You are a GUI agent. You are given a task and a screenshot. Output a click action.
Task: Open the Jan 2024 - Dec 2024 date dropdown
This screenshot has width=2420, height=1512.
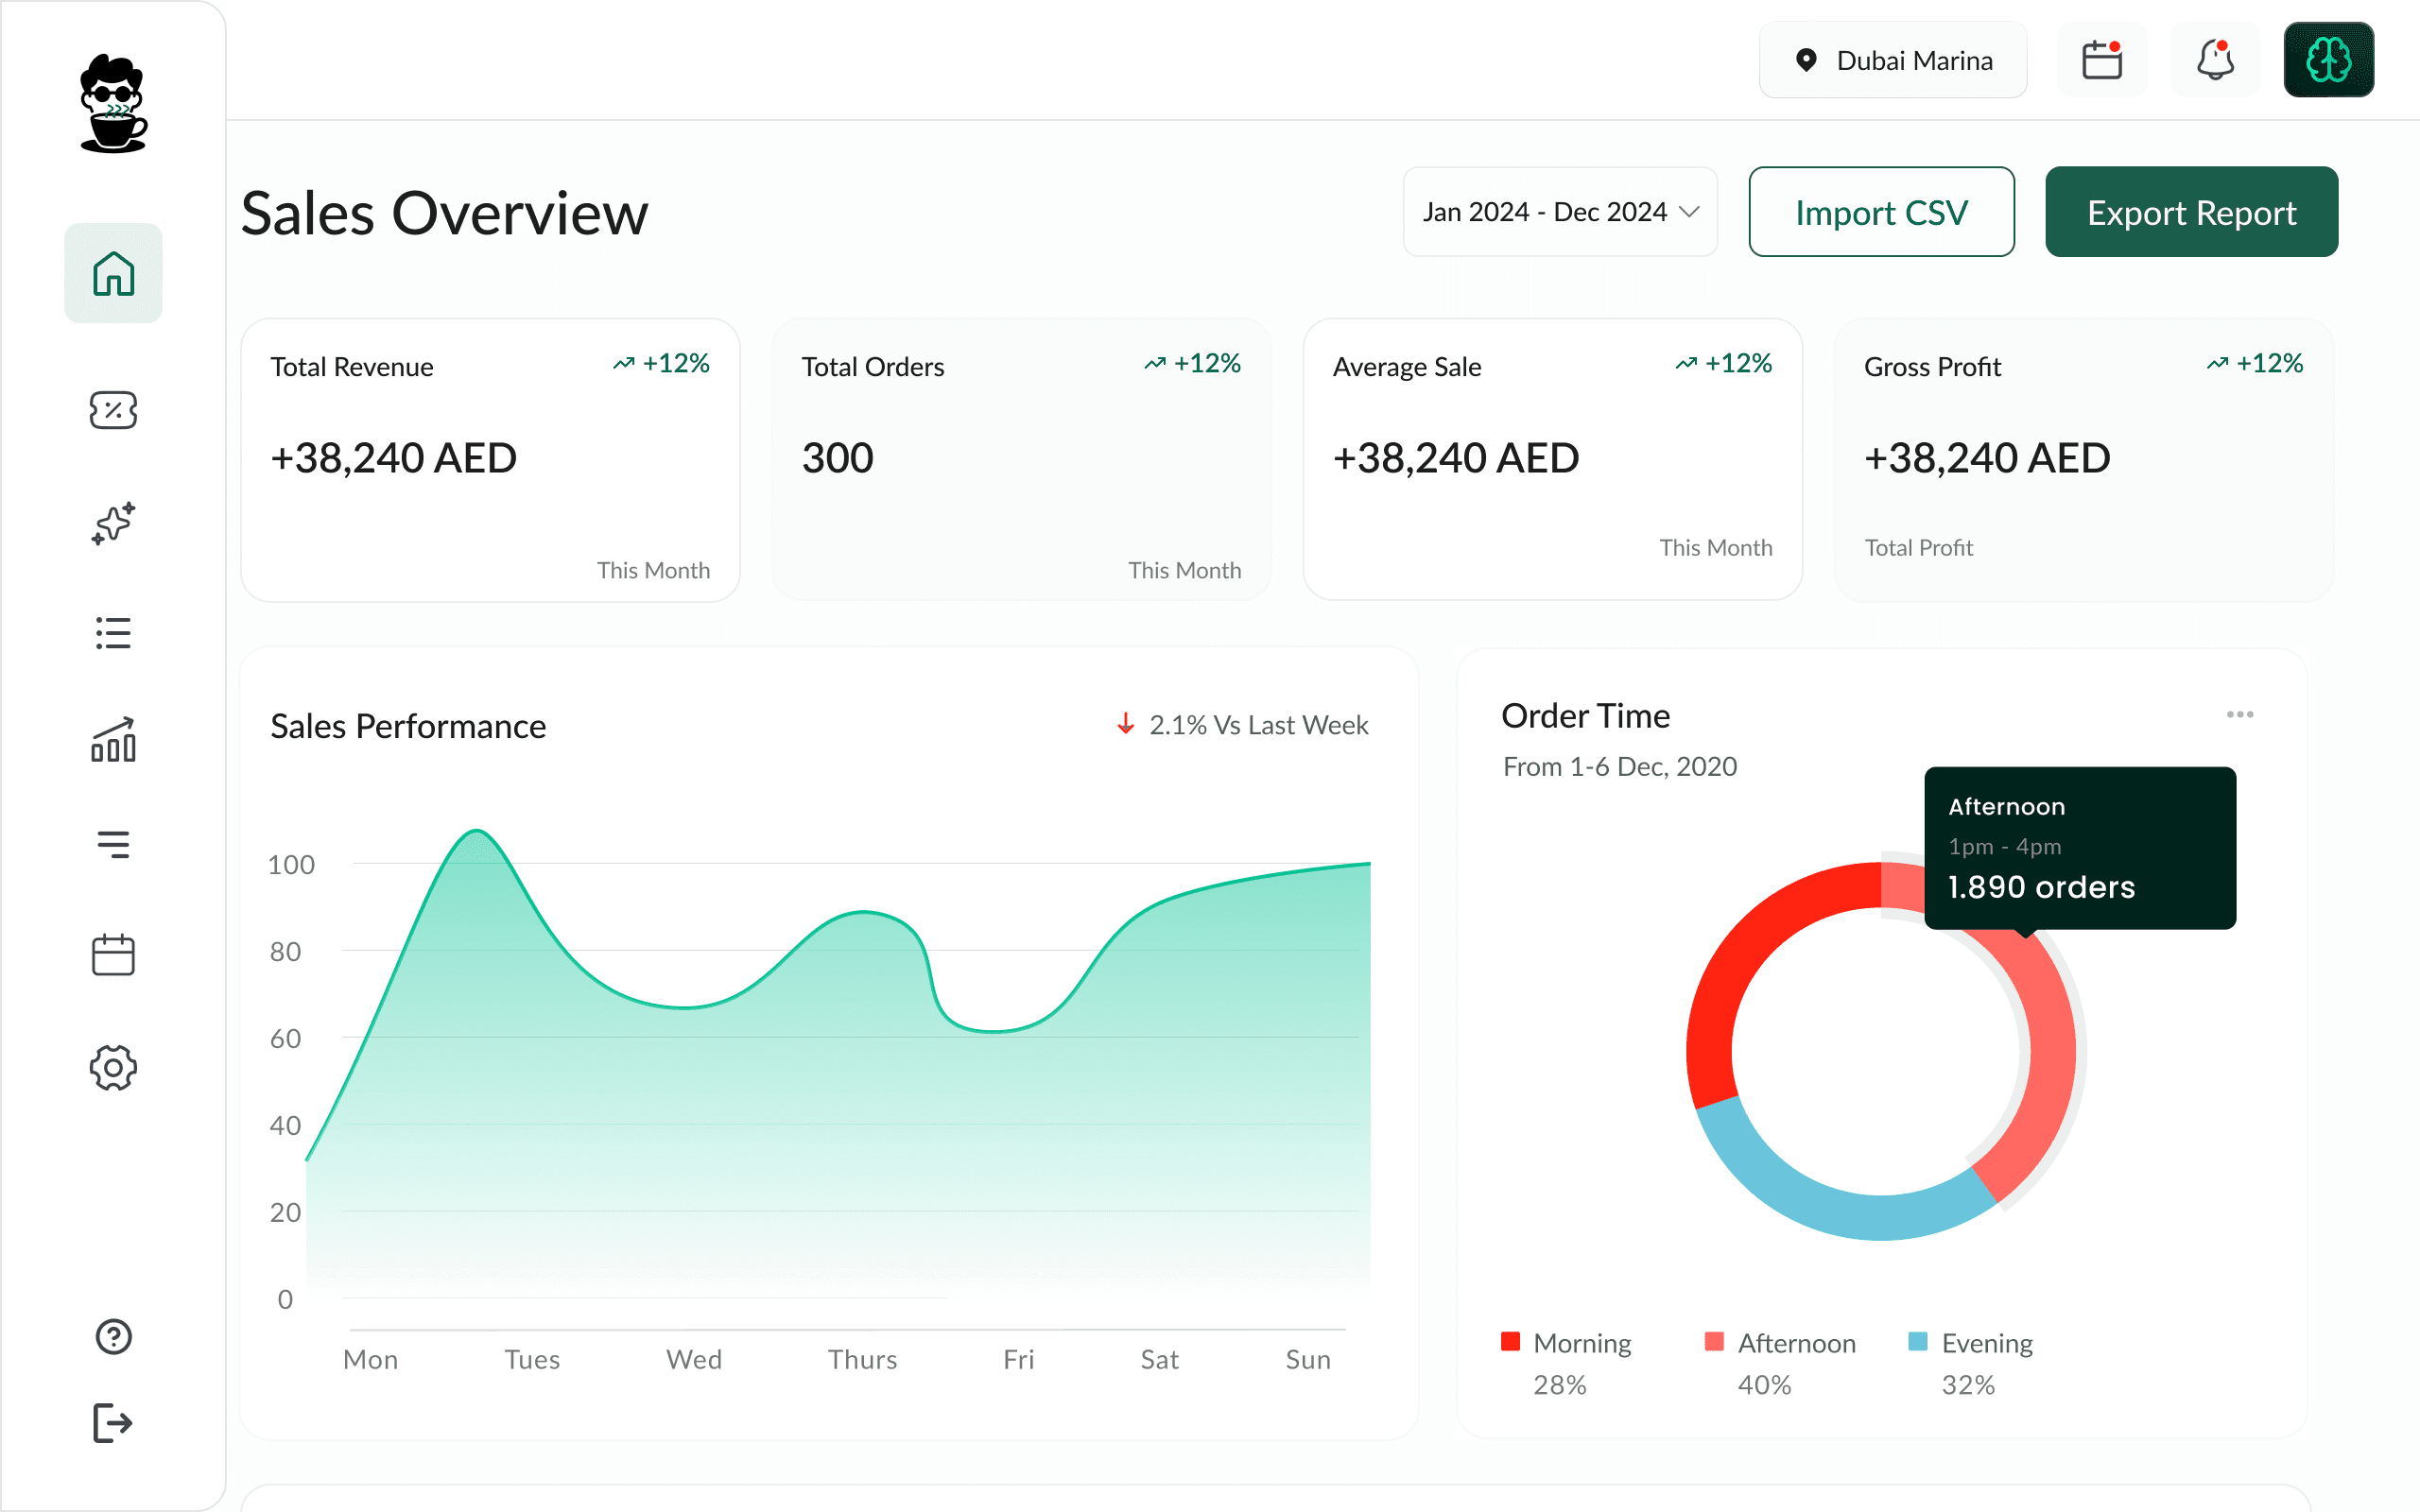pyautogui.click(x=1559, y=211)
